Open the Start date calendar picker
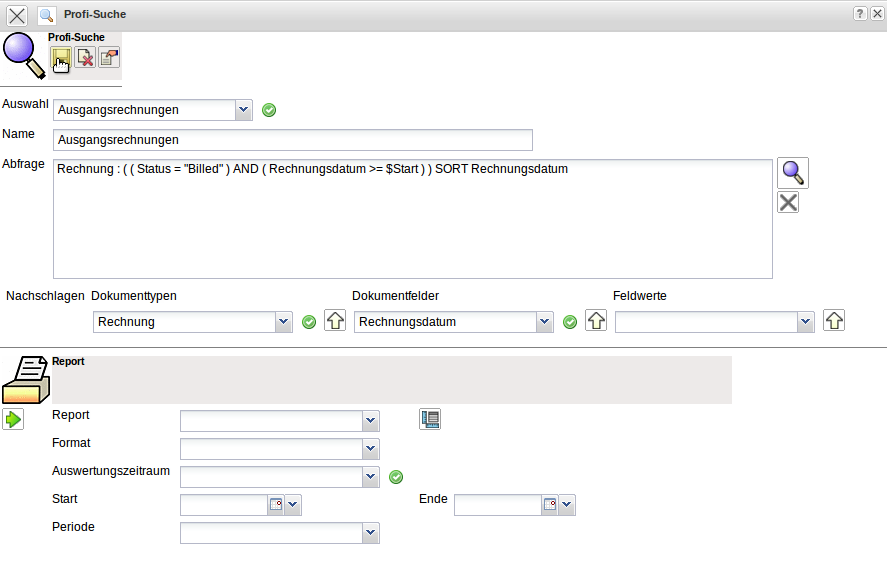The height and width of the screenshot is (565, 887). [x=275, y=505]
